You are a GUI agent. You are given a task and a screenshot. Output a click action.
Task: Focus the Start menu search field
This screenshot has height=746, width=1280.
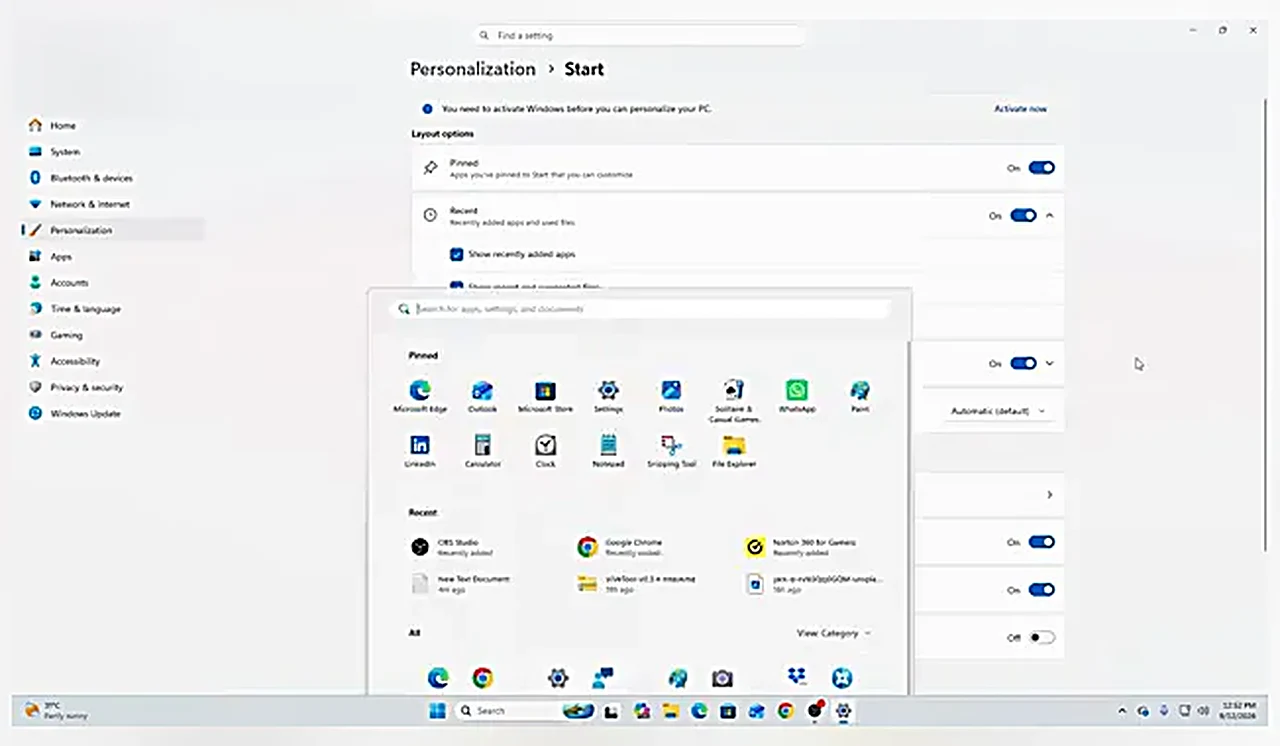click(640, 309)
